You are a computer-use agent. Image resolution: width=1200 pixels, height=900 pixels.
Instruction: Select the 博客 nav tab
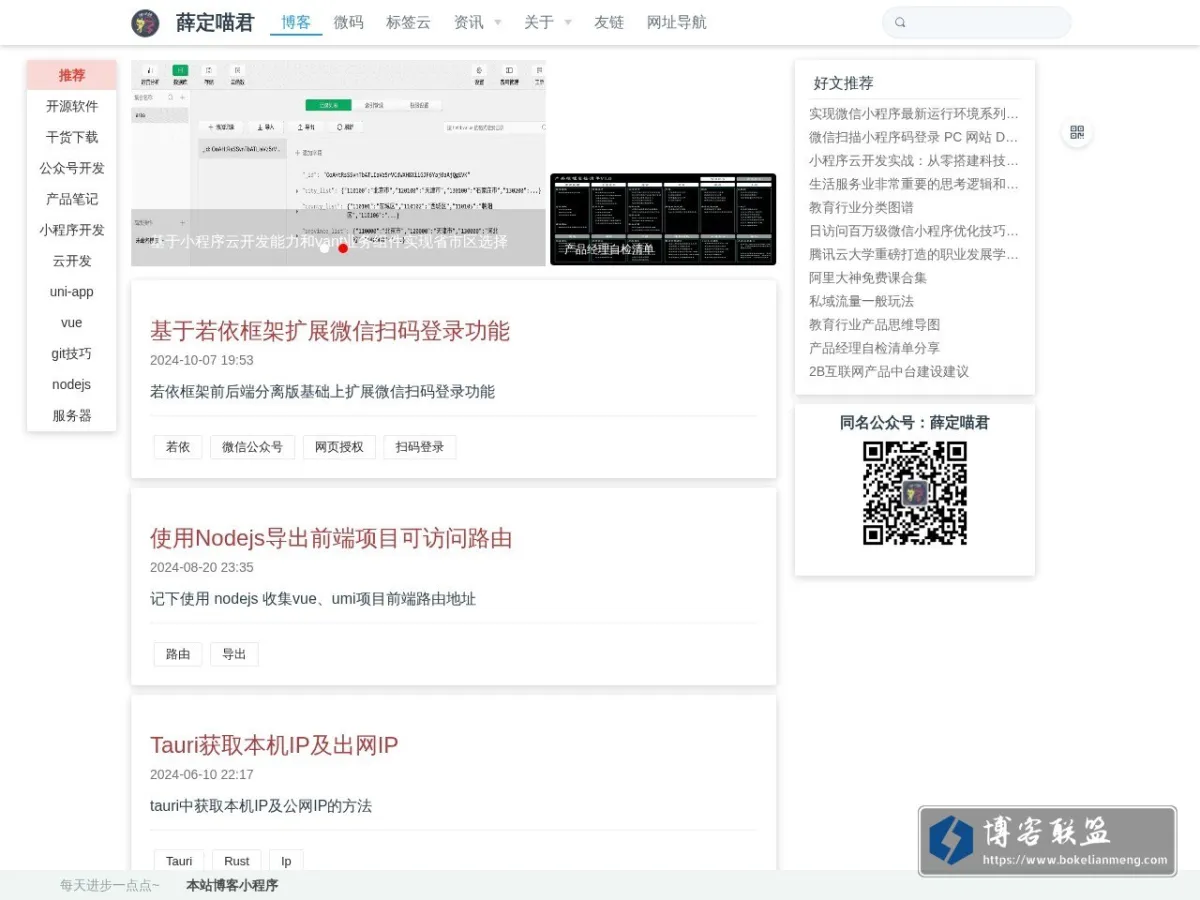(x=296, y=22)
